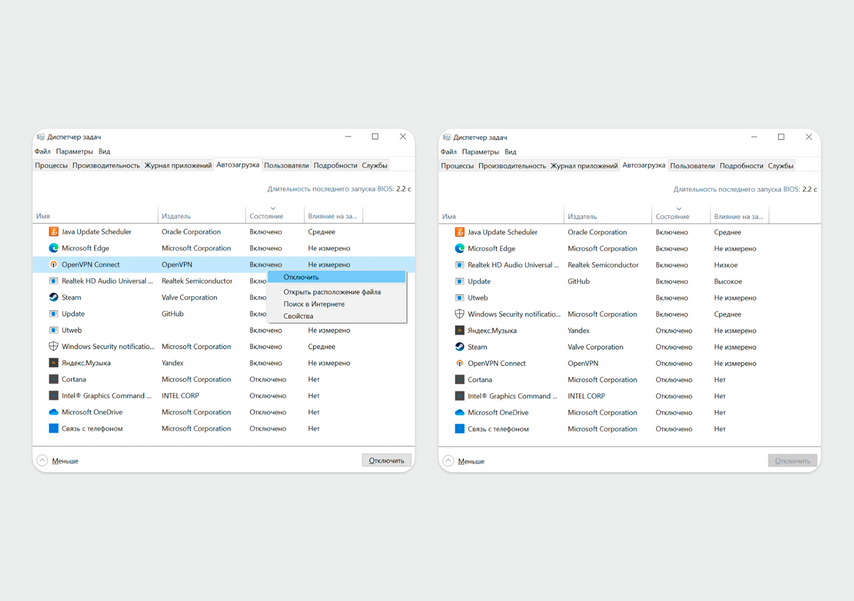
Task: Click Yandex publisher cell in right window
Action: click(x=578, y=330)
